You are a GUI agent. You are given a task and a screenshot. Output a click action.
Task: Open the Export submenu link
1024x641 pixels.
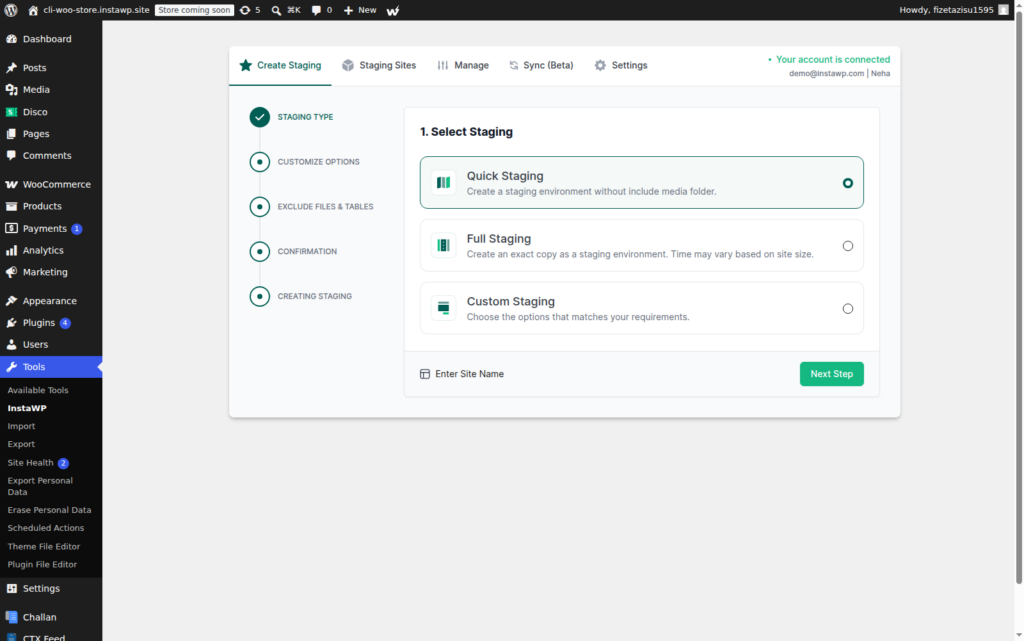22,444
